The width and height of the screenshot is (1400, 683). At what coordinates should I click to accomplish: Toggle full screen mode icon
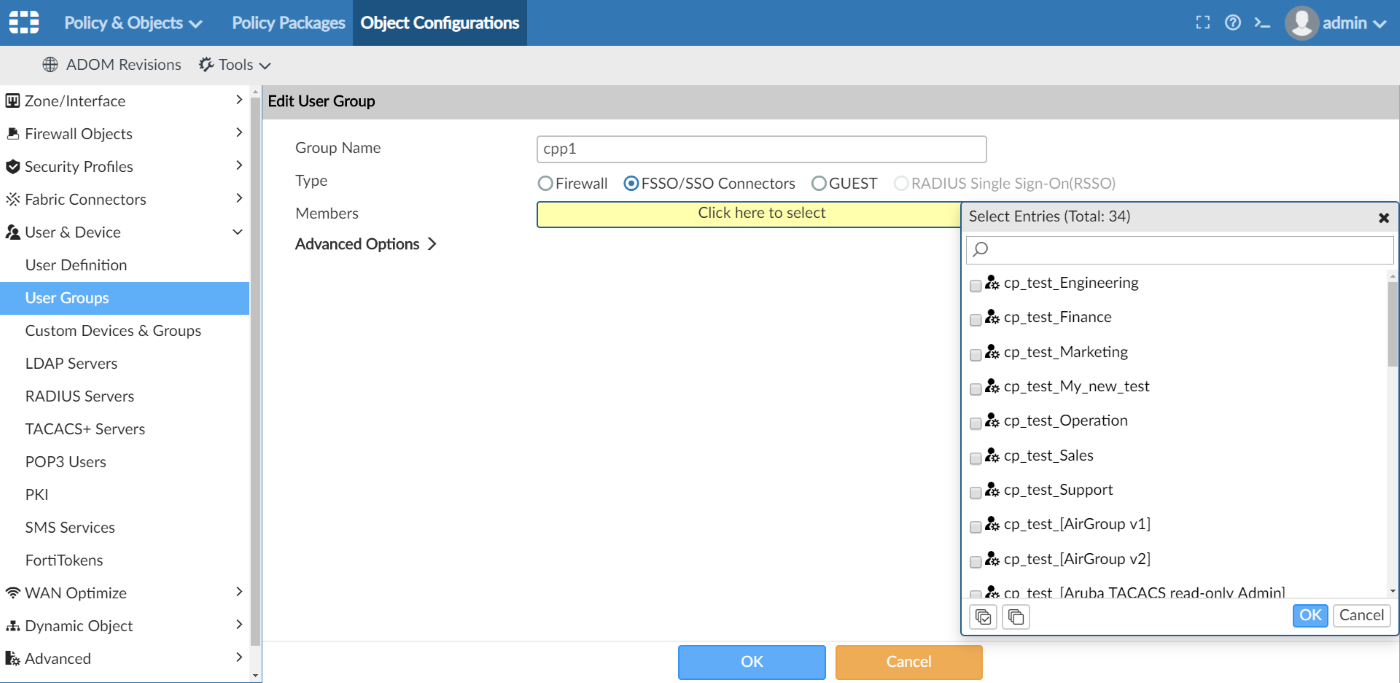(x=1203, y=23)
